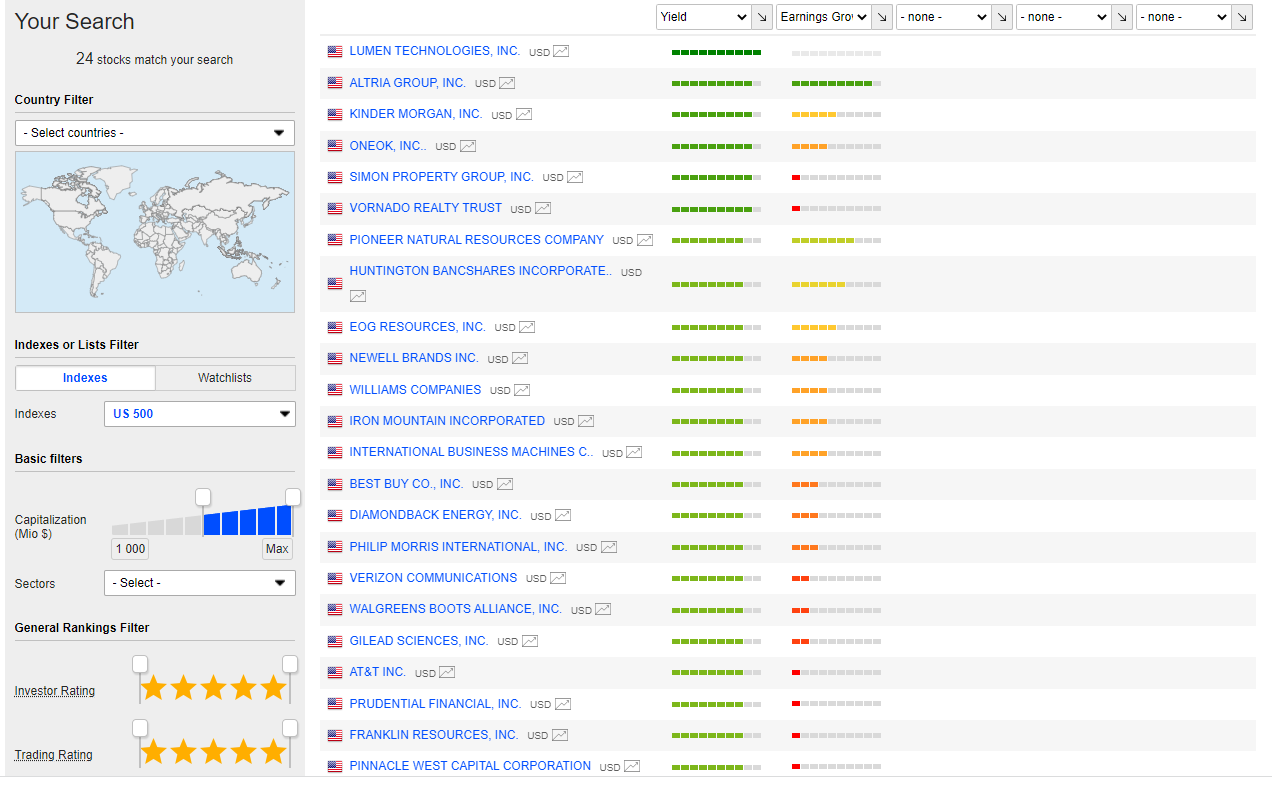The width and height of the screenshot is (1272, 787).
Task: Follow the VERIZON COMMUNICATIONS link
Action: point(433,578)
